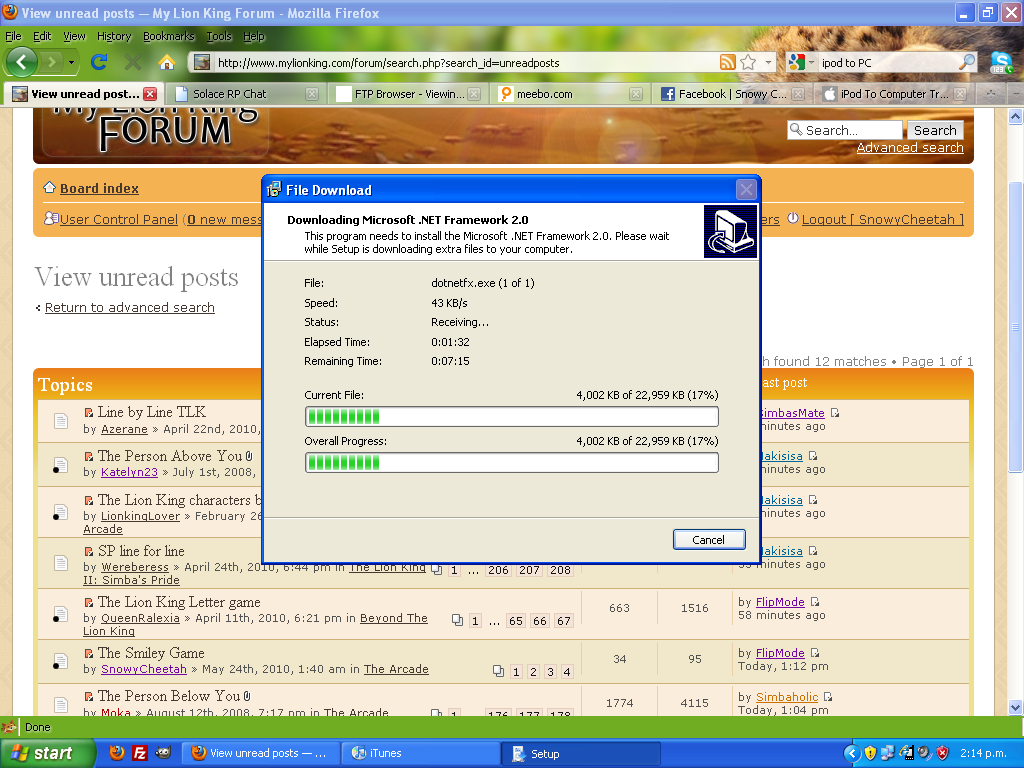This screenshot has width=1024, height=768.
Task: Launch FileZilla from the quick launch bar
Action: 140,754
